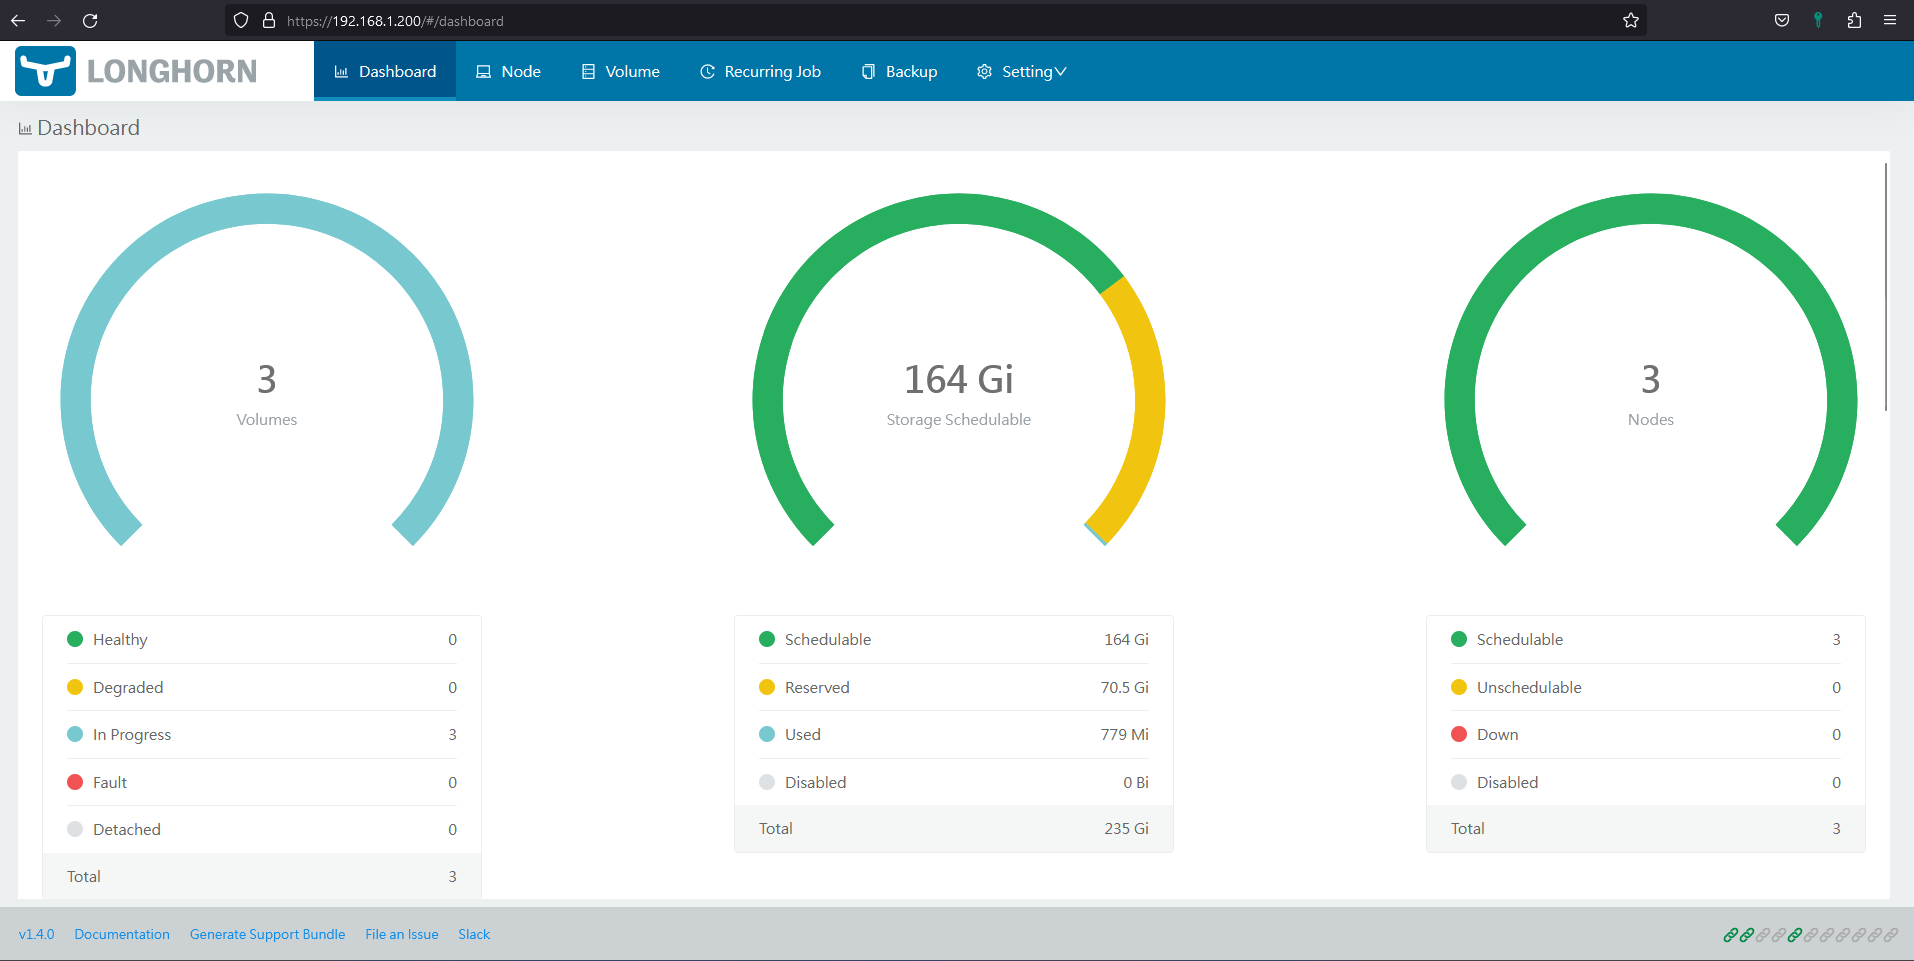Image resolution: width=1914 pixels, height=961 pixels.
Task: Click the green Nodes gauge arc
Action: pos(1651,209)
